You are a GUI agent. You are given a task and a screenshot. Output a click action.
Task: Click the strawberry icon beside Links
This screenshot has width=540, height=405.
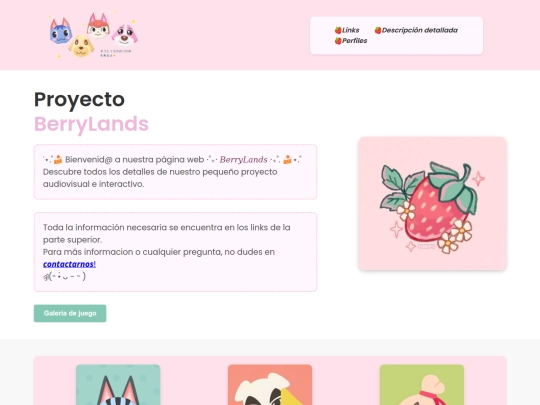click(x=338, y=30)
